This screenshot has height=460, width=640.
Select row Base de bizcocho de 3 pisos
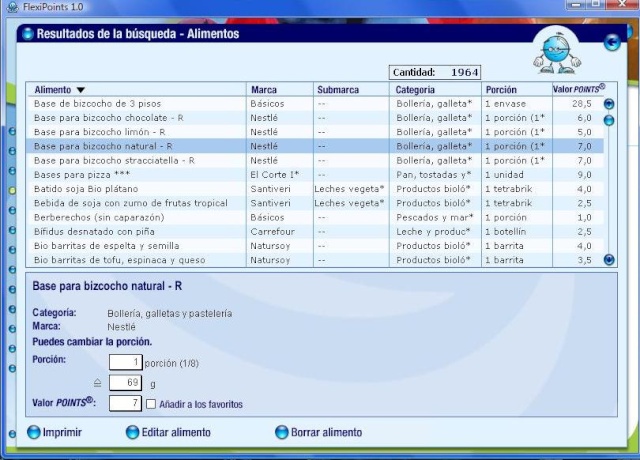coord(315,104)
